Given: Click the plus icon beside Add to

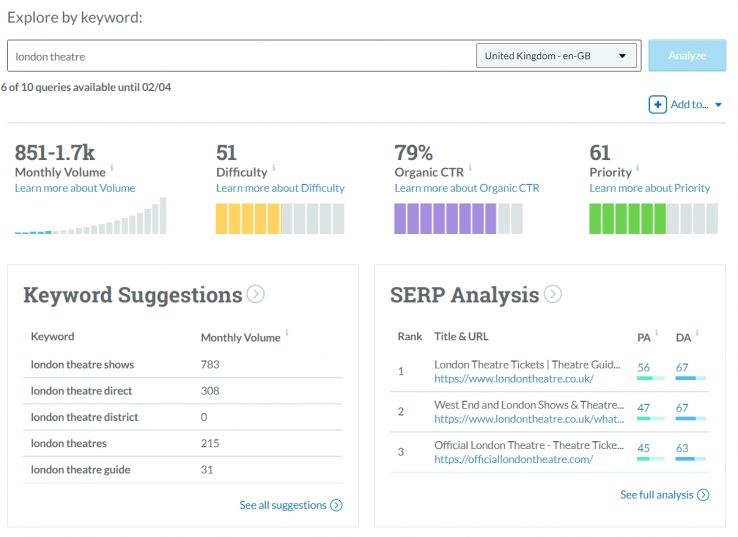Looking at the screenshot, I should pyautogui.click(x=657, y=104).
